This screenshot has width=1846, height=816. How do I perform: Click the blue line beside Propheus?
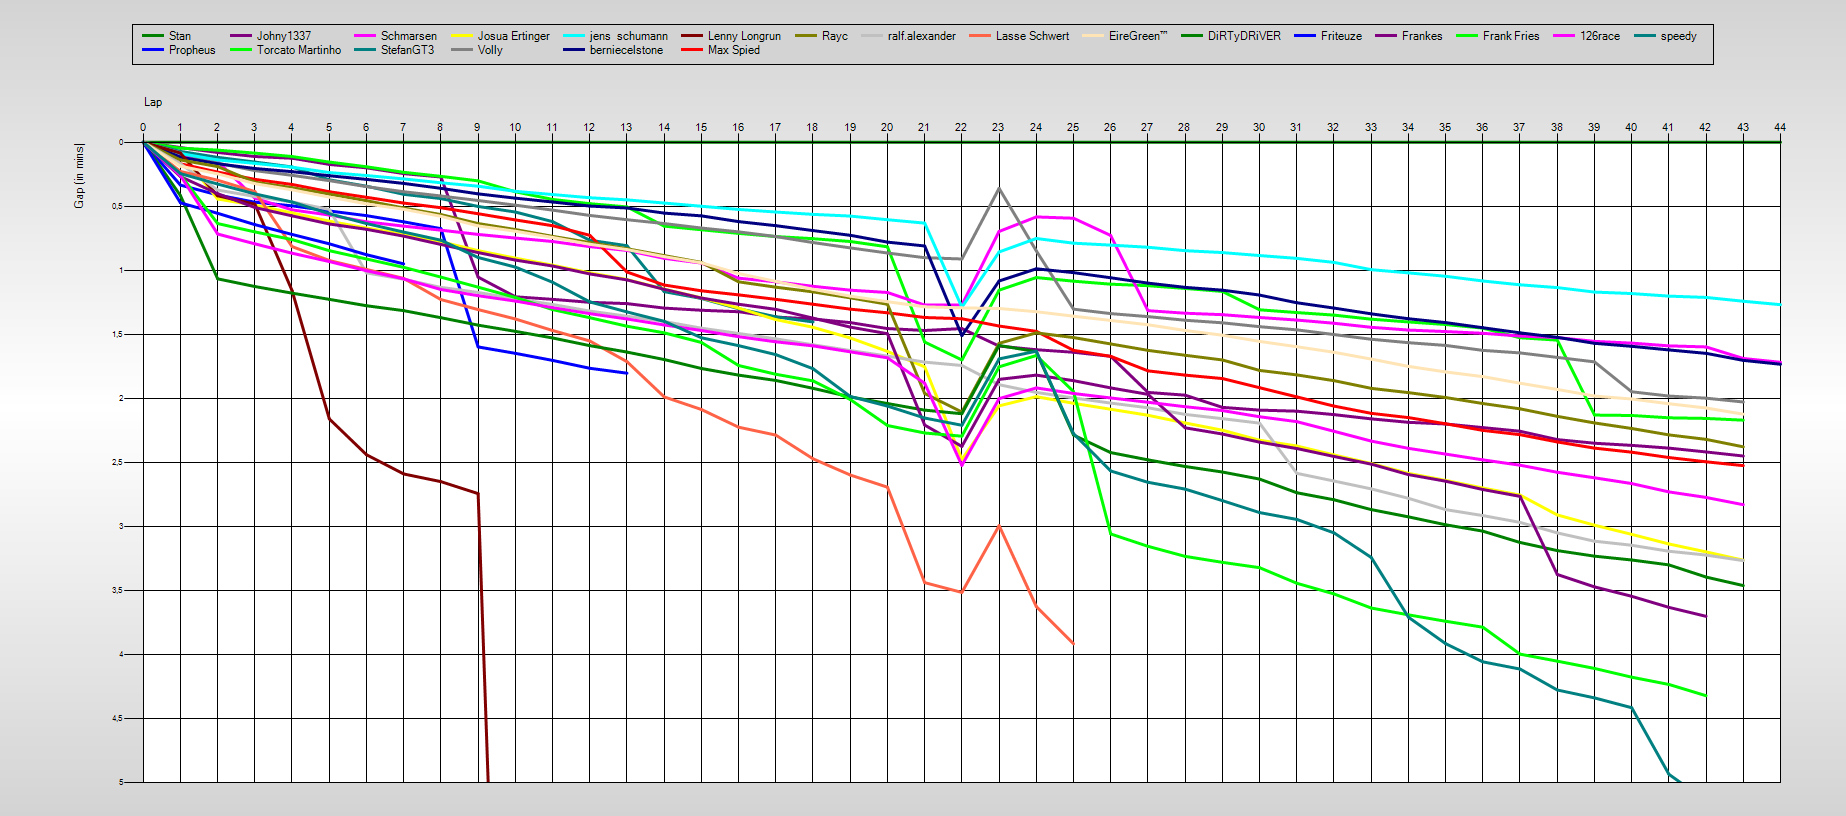click(x=153, y=50)
